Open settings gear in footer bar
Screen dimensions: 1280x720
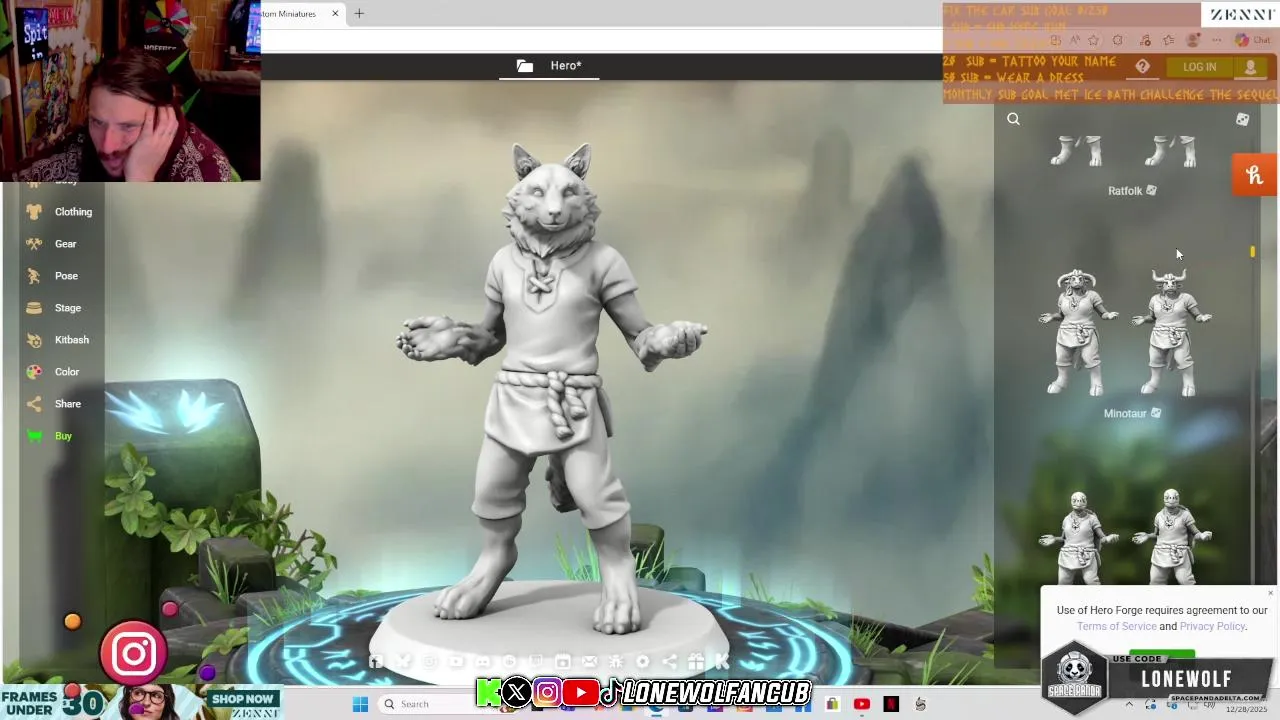[x=642, y=662]
